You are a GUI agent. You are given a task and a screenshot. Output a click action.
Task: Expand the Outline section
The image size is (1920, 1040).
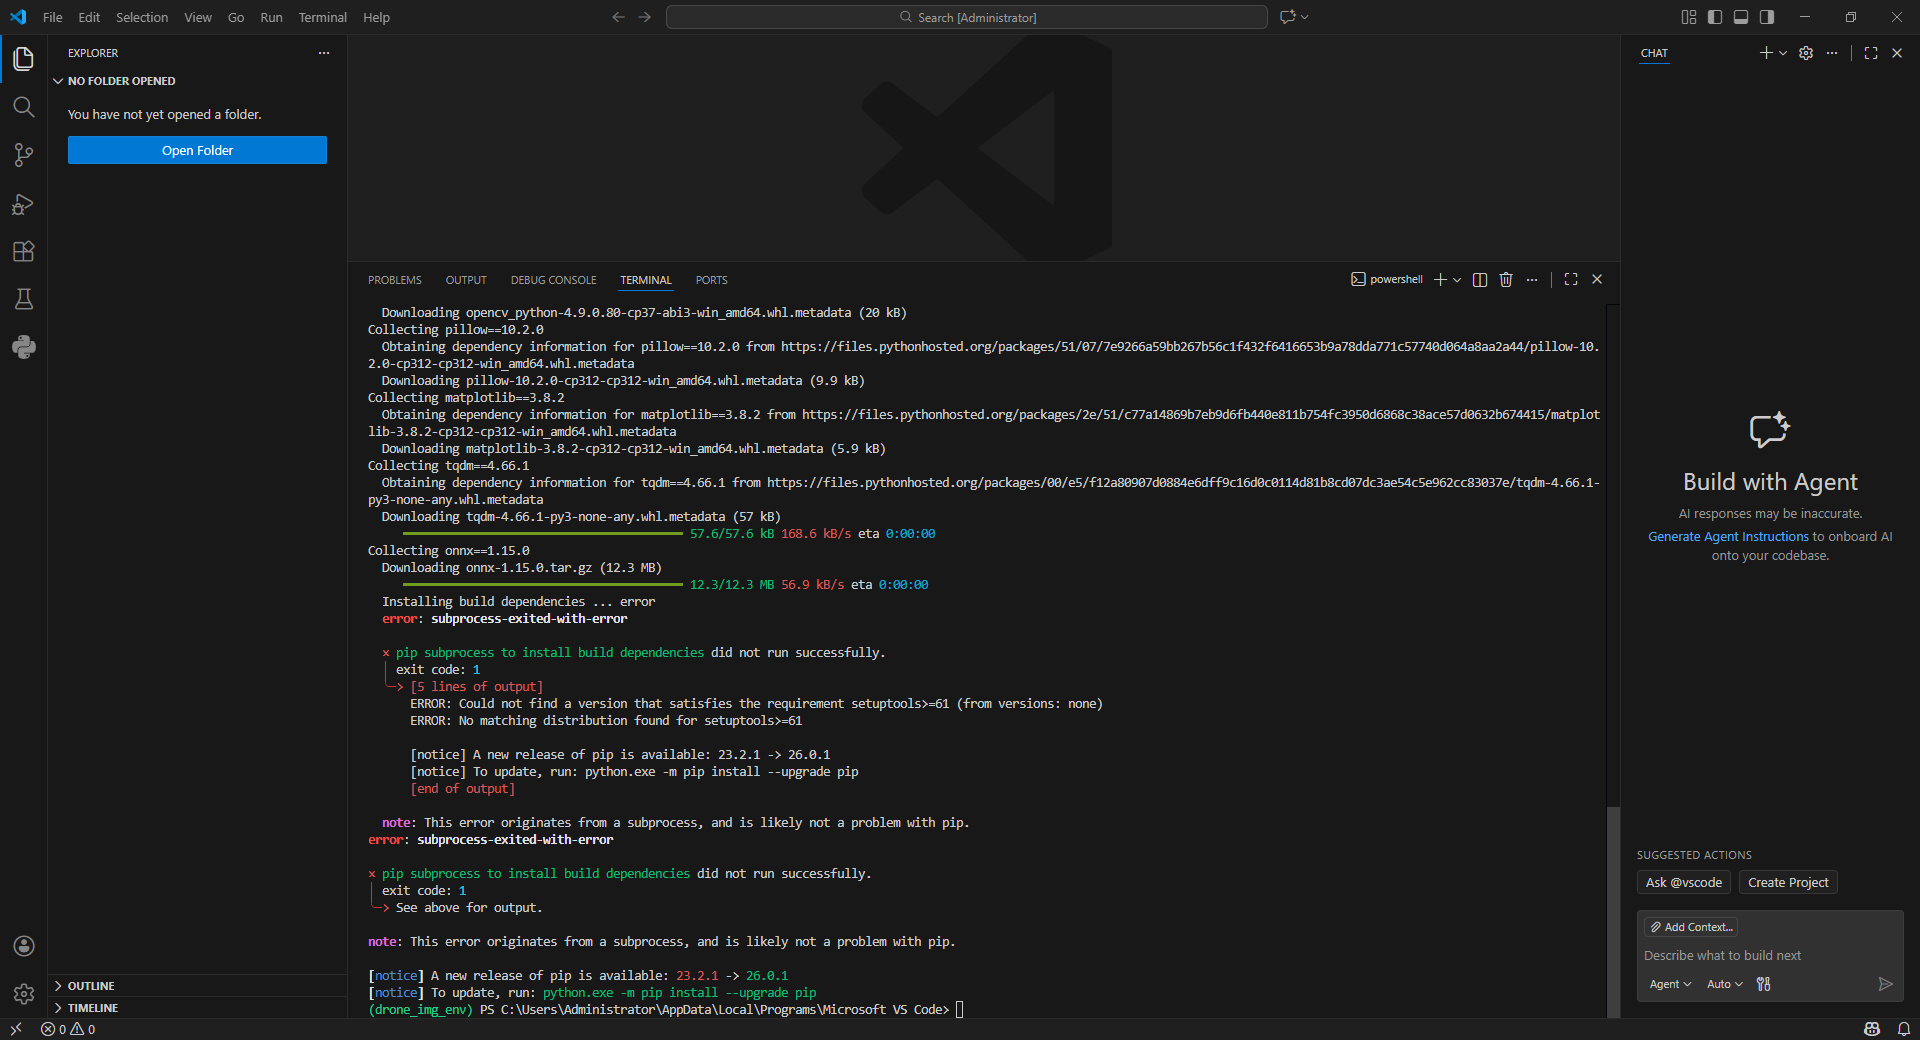tap(91, 986)
